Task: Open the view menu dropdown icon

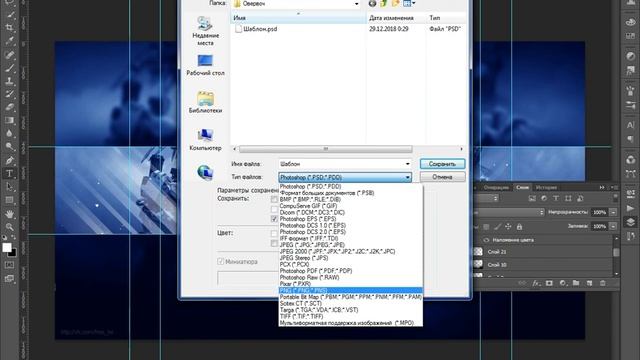Action: [x=409, y=4]
